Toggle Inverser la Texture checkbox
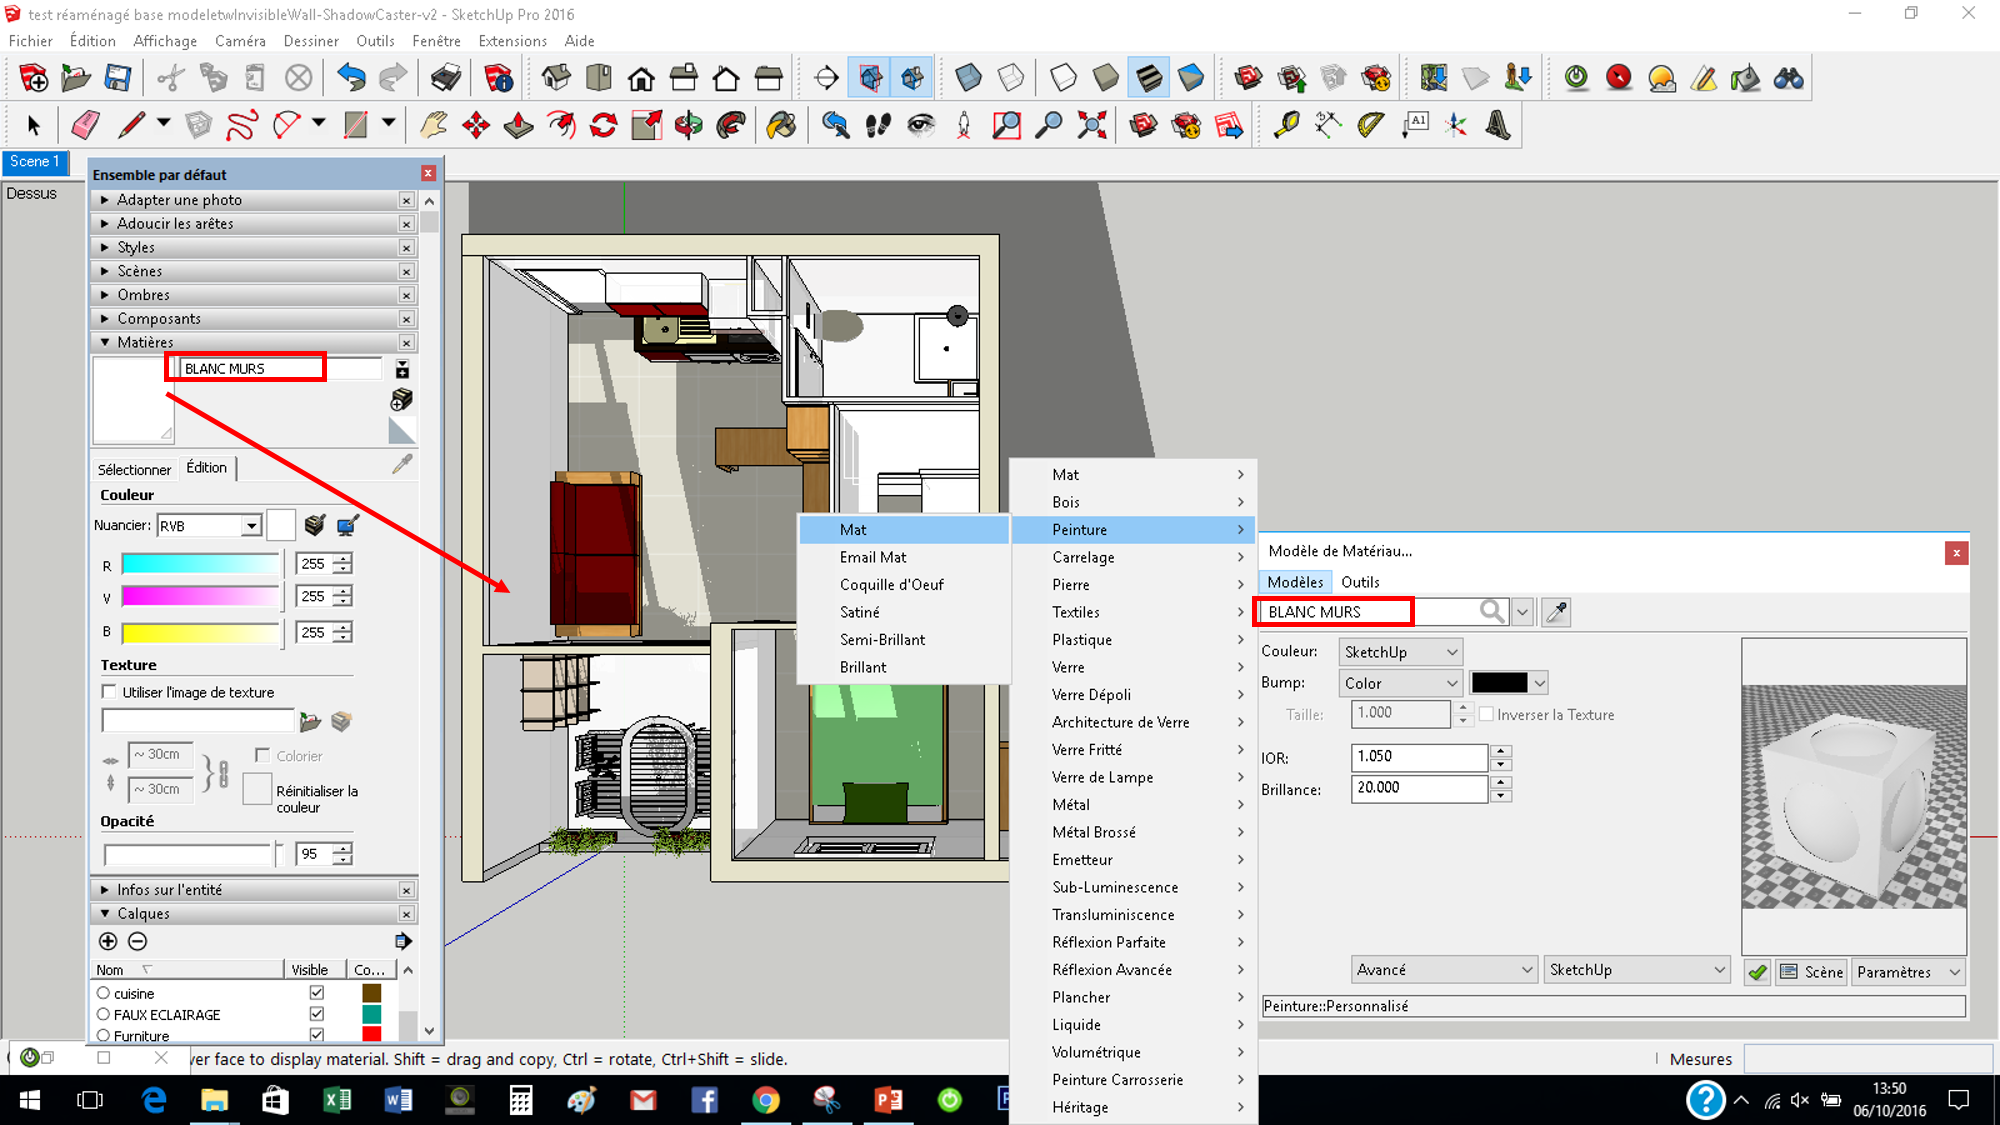The image size is (2000, 1125). (x=1486, y=714)
